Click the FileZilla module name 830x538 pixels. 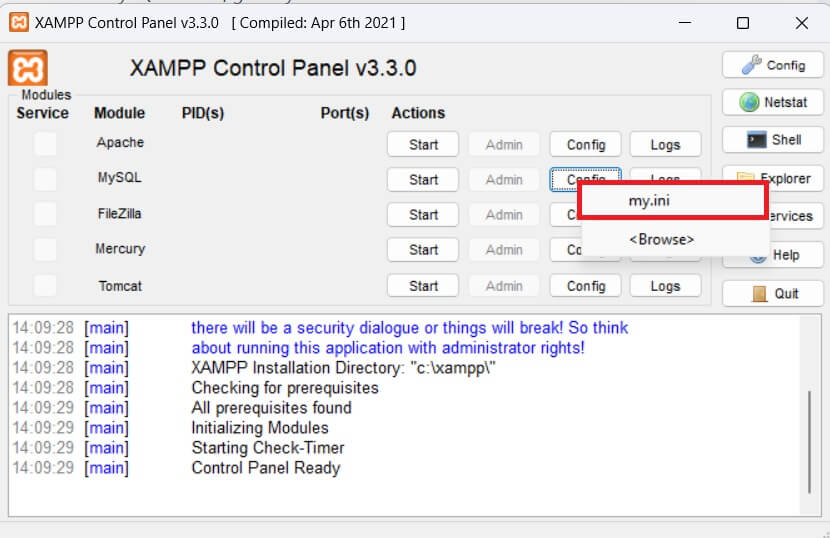coord(120,213)
